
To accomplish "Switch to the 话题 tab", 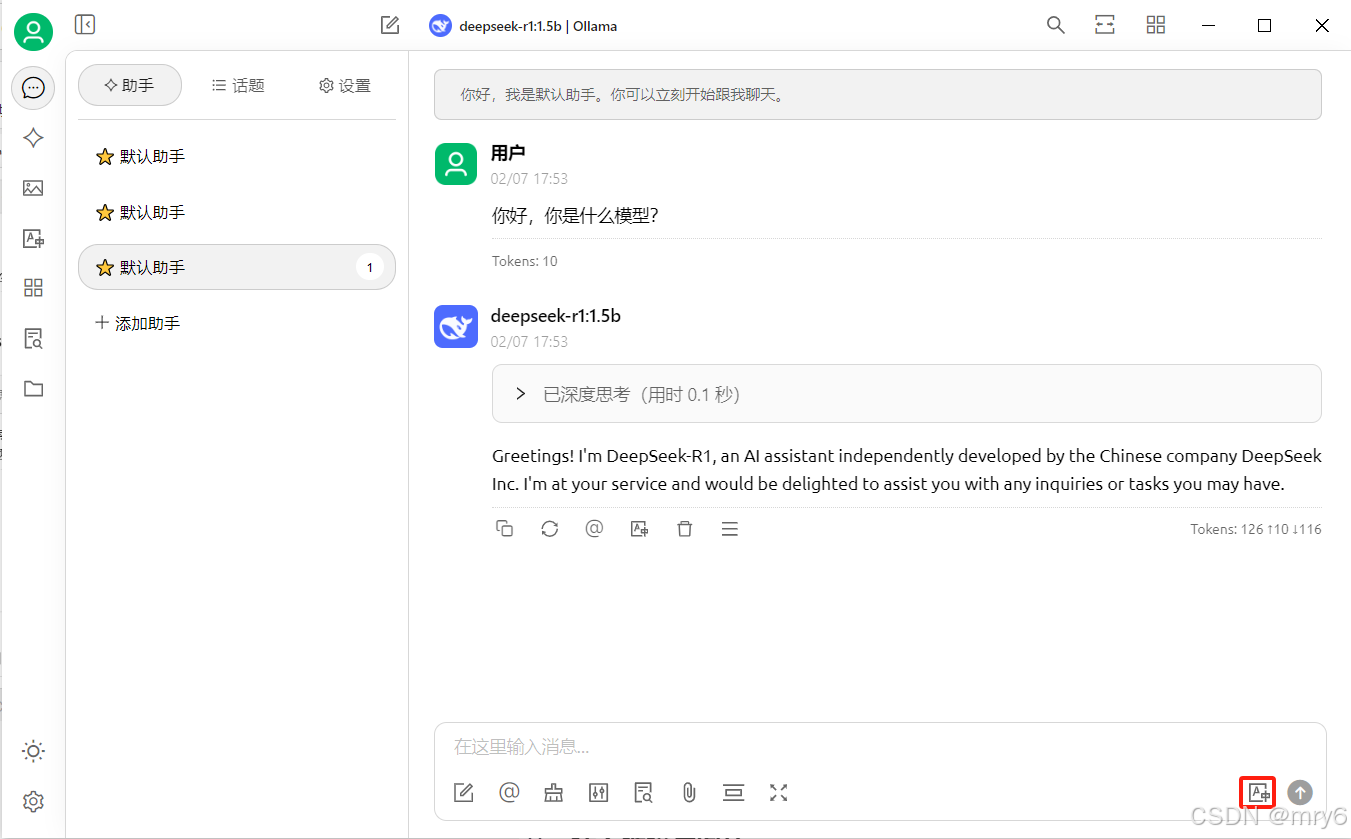I will pos(238,85).
